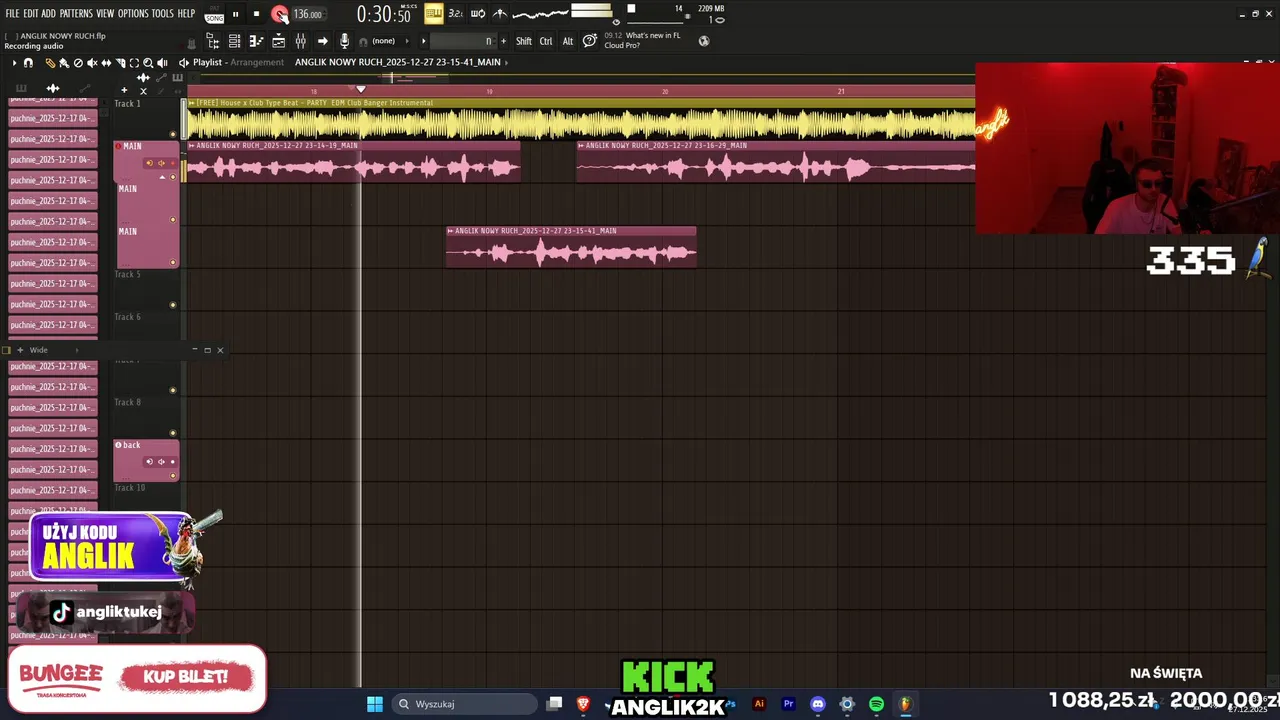Open the VIEW menu
Image resolution: width=1280 pixels, height=720 pixels.
105,14
